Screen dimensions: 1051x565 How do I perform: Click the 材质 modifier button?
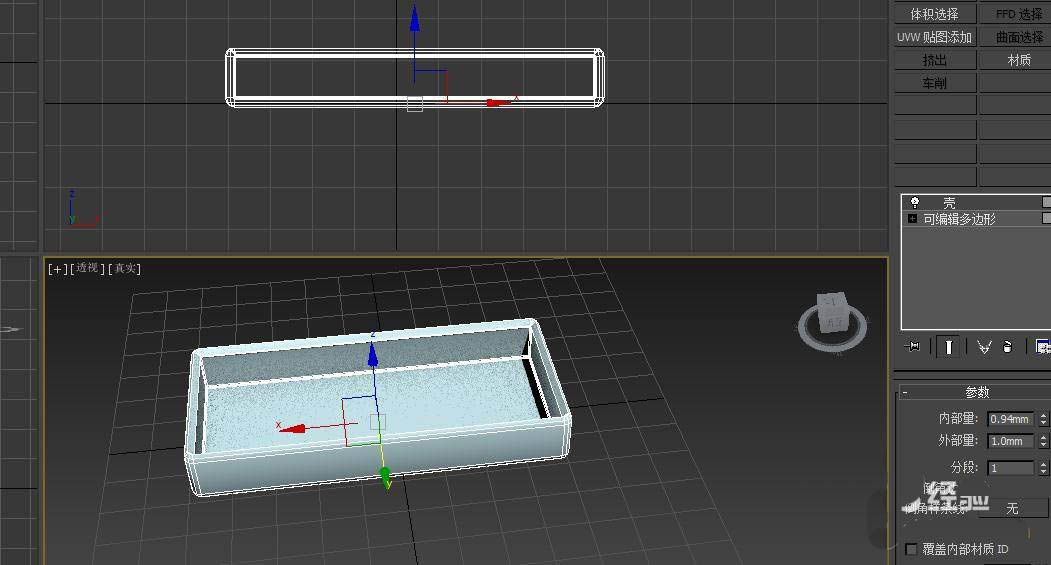coord(1015,60)
